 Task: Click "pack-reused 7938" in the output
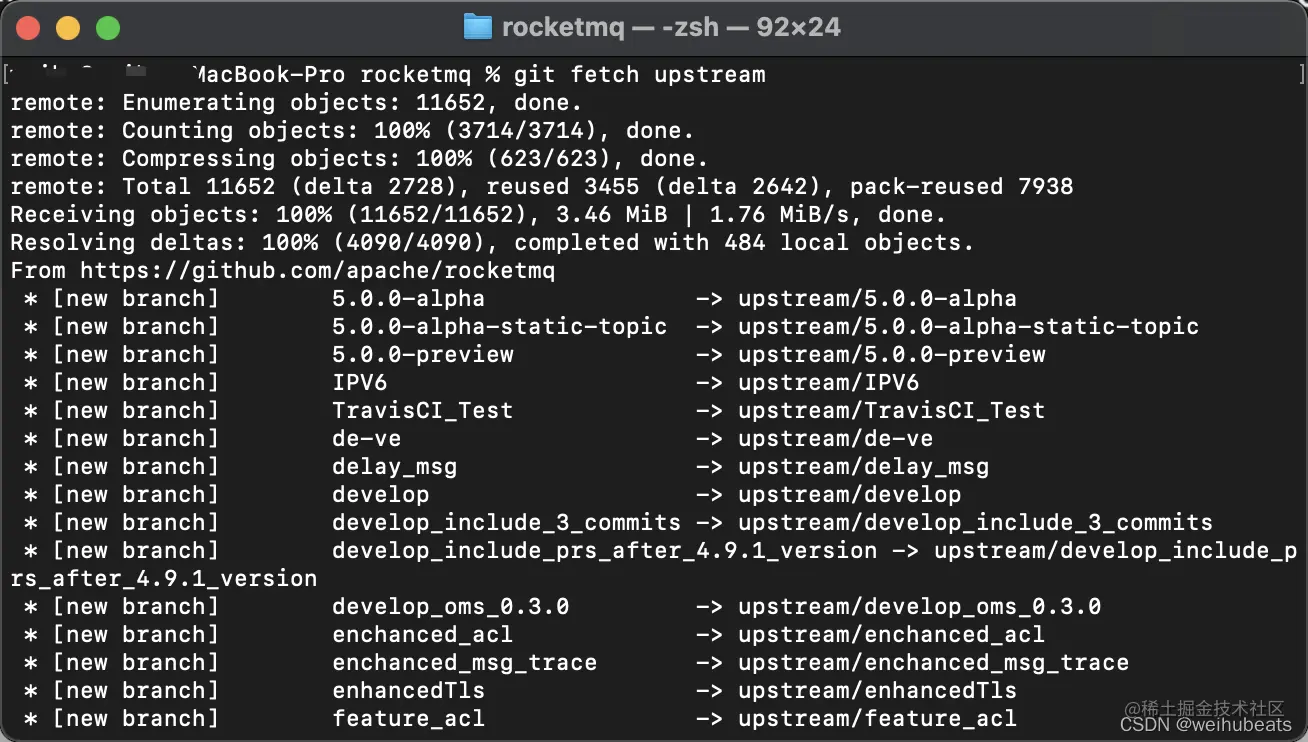962,187
